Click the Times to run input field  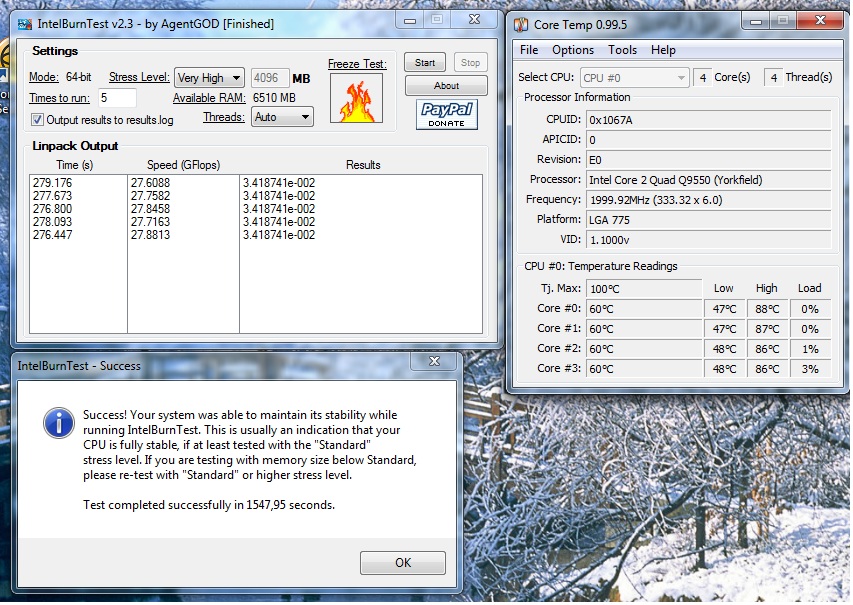(118, 98)
